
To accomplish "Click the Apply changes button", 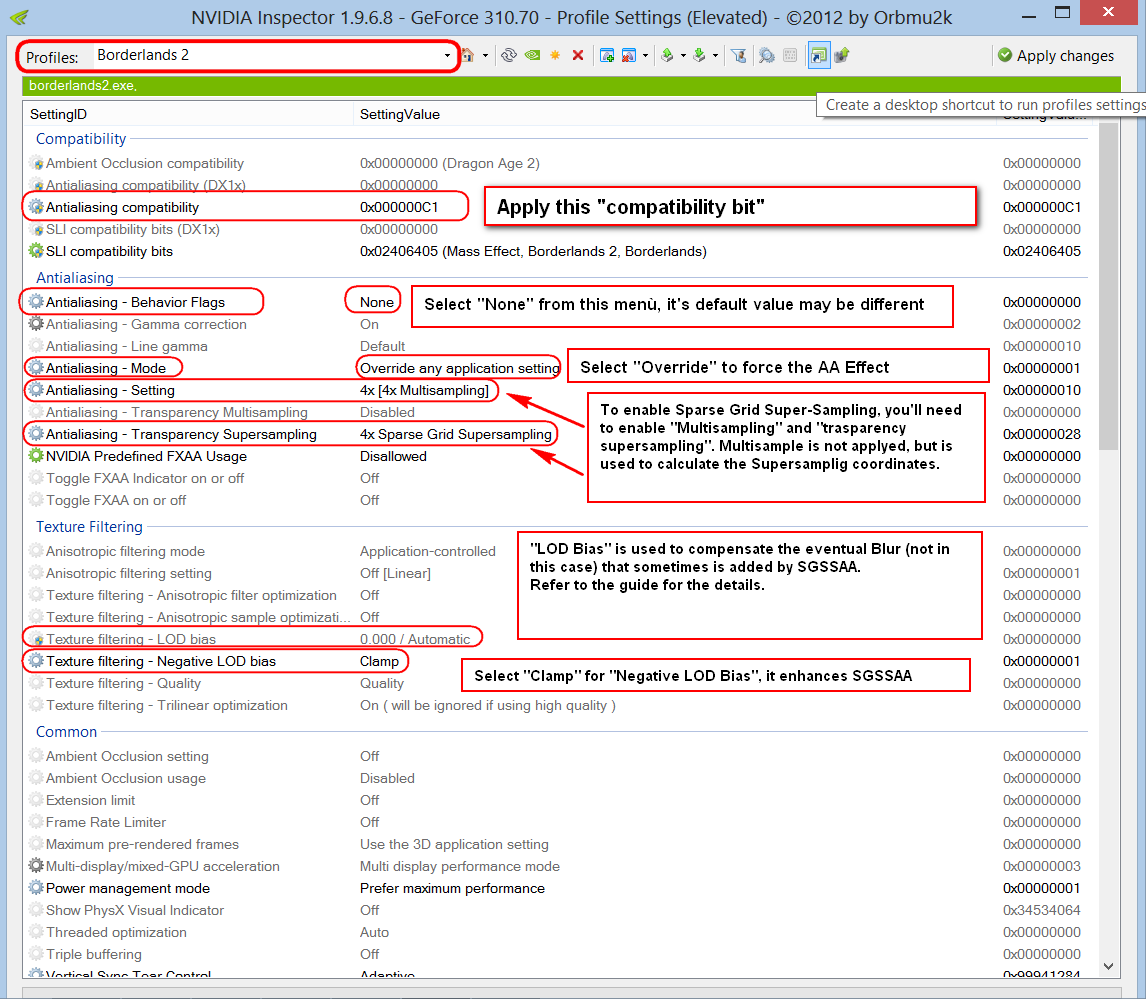I will (1056, 56).
